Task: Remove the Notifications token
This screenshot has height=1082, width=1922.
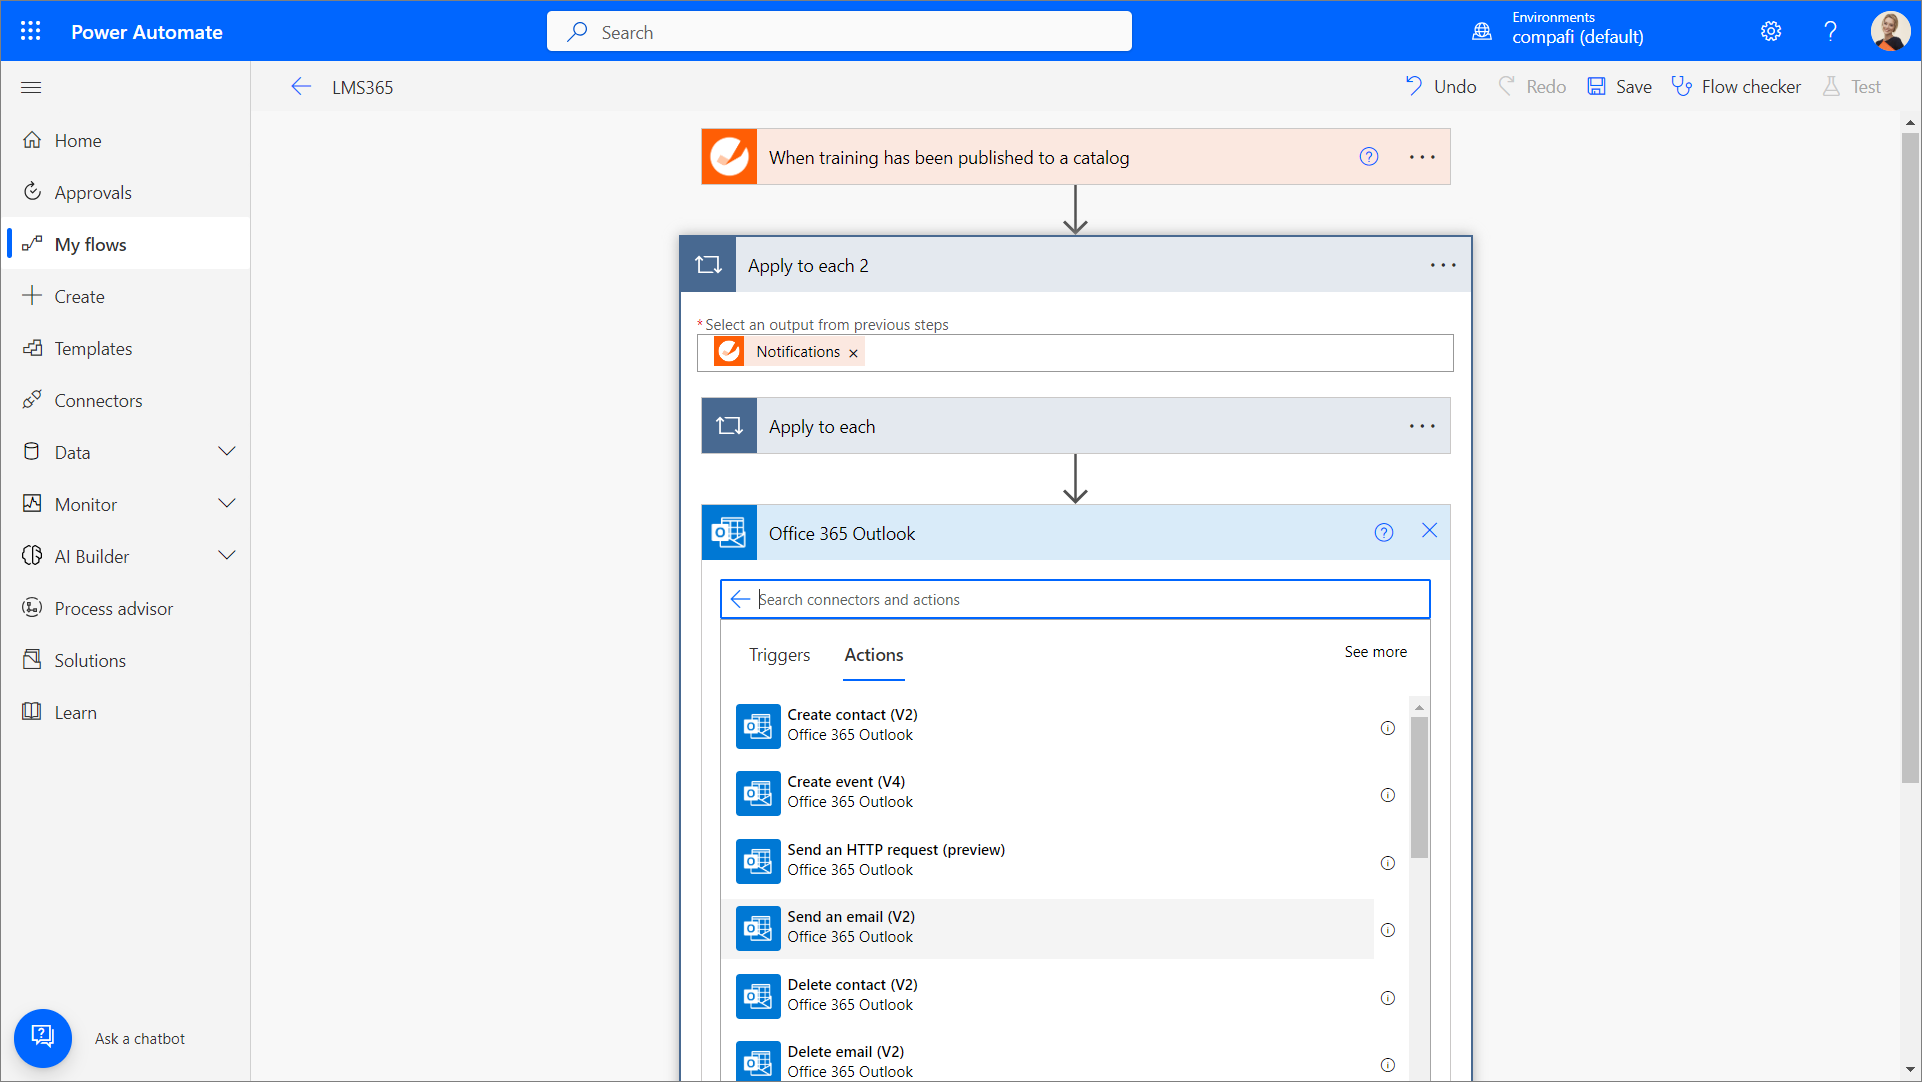Action: (853, 353)
